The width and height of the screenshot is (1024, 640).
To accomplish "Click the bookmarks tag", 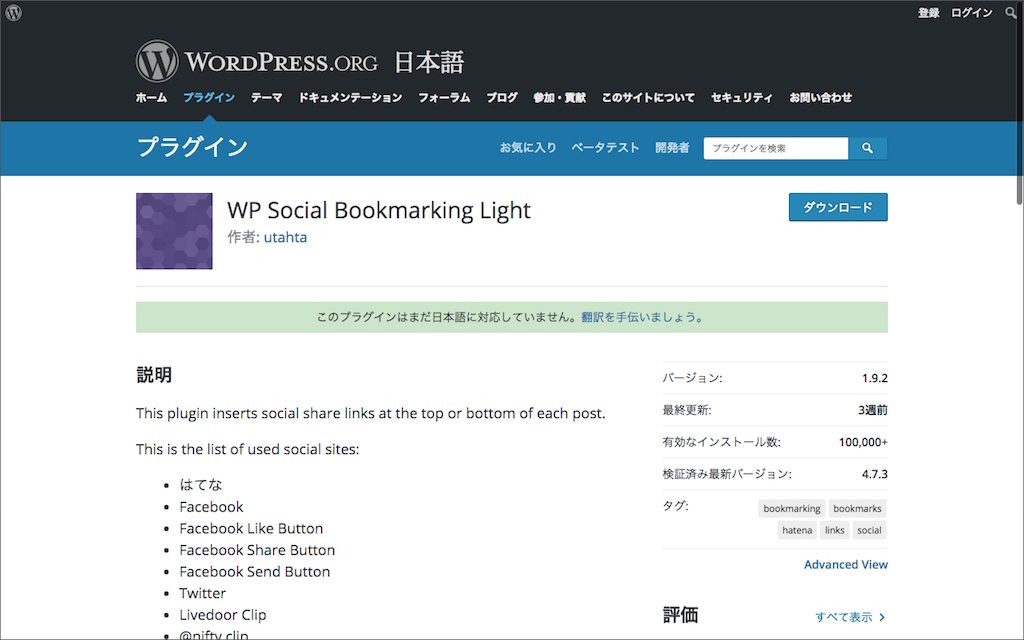I will point(857,509).
